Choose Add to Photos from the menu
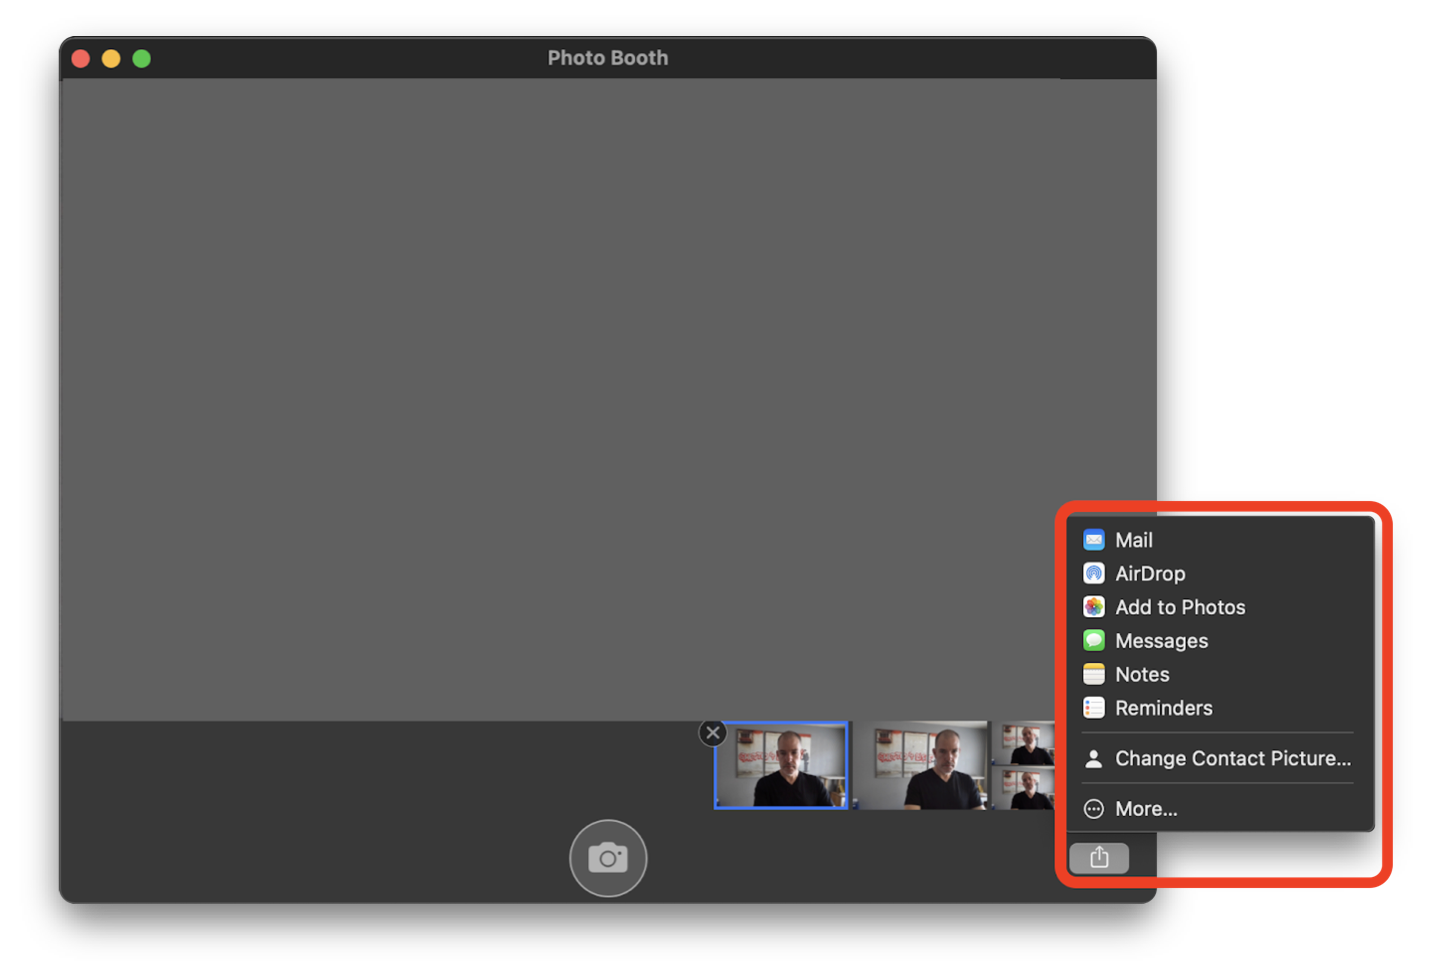Image resolution: width=1440 pixels, height=980 pixels. click(1180, 607)
